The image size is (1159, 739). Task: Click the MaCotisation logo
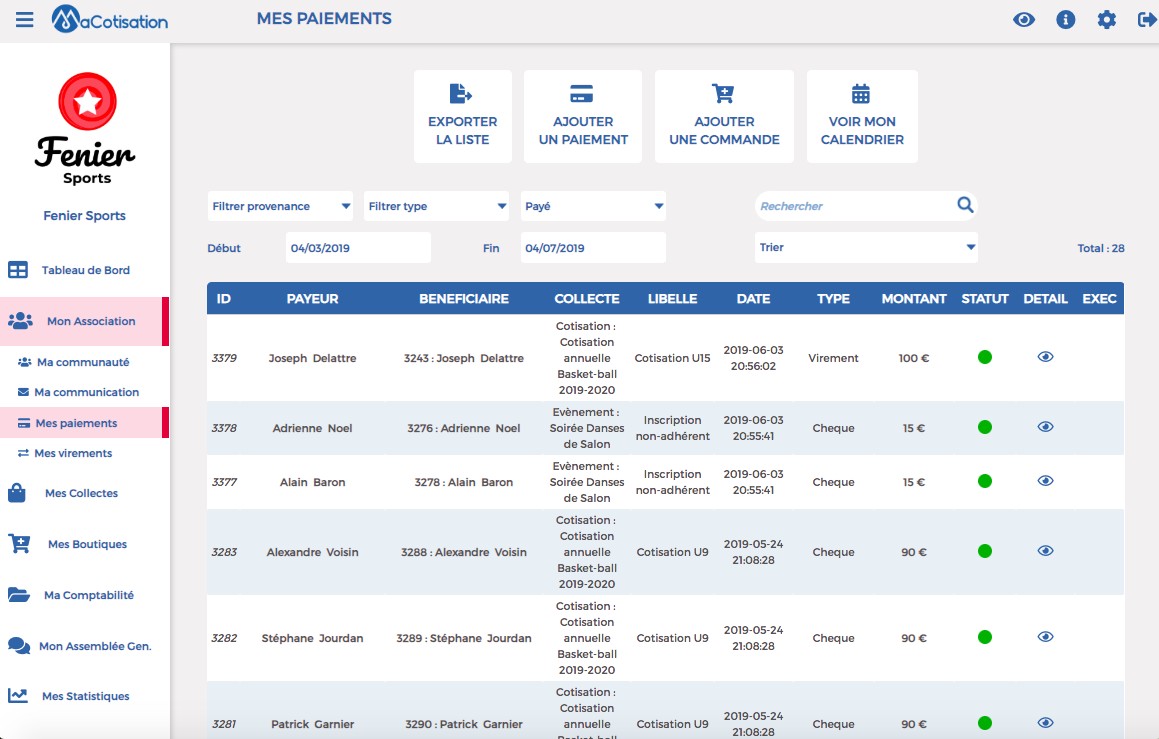tap(109, 19)
